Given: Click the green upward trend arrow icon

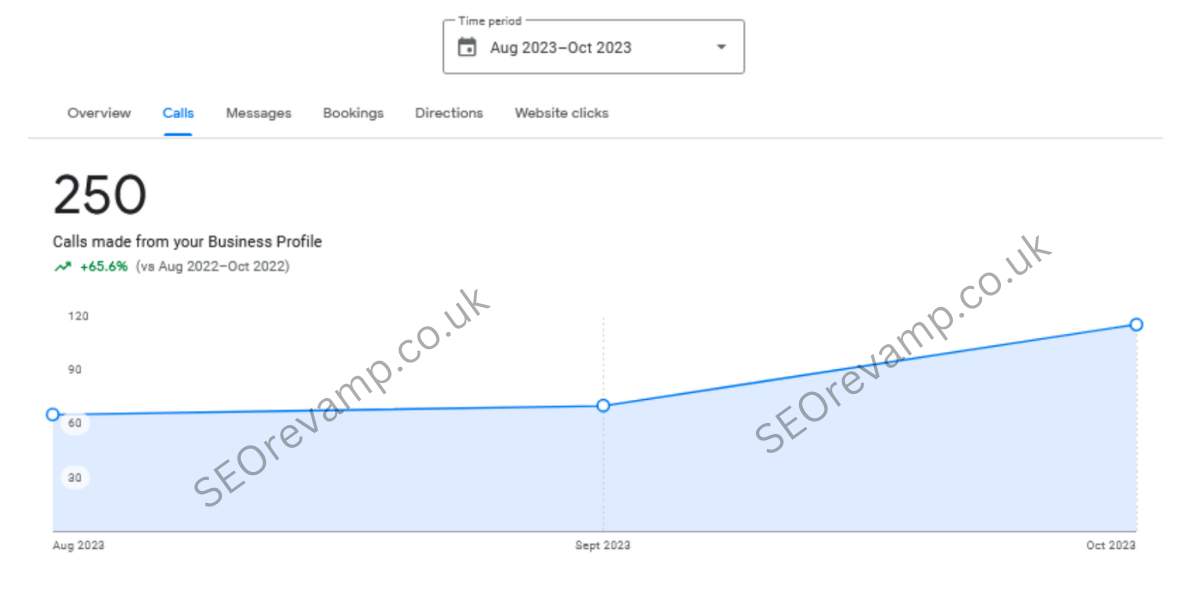Looking at the screenshot, I should [x=63, y=267].
